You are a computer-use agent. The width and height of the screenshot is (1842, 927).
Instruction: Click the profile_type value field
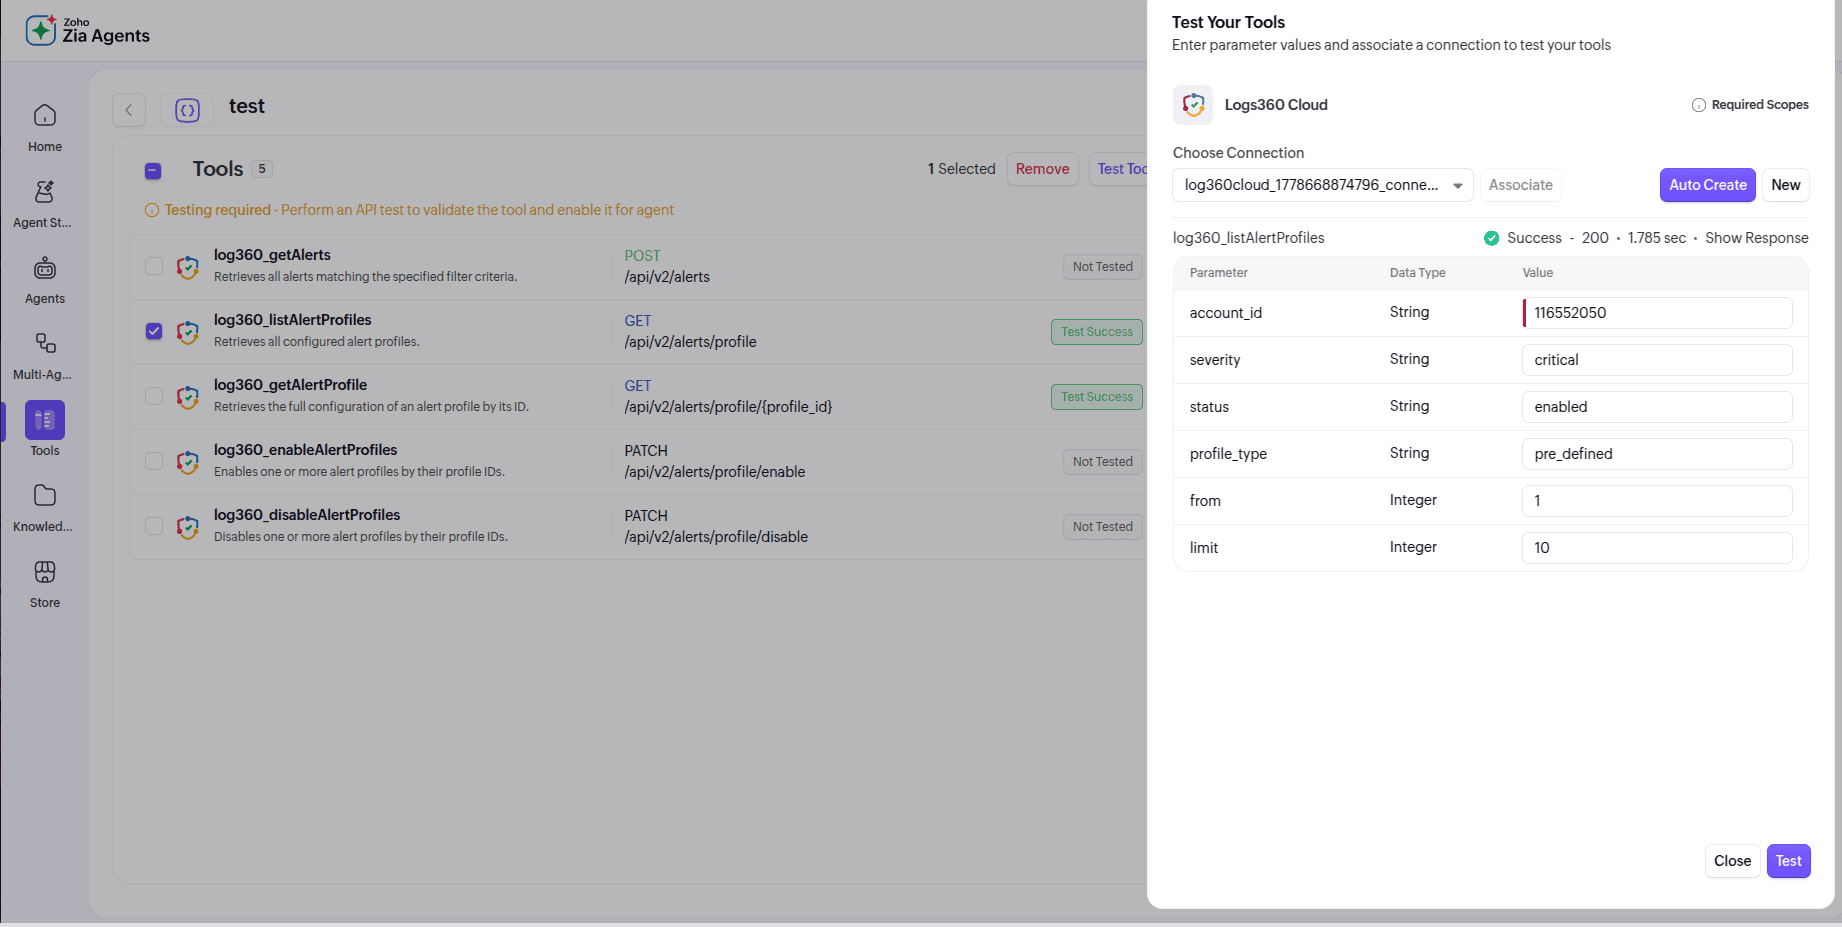tap(1657, 454)
